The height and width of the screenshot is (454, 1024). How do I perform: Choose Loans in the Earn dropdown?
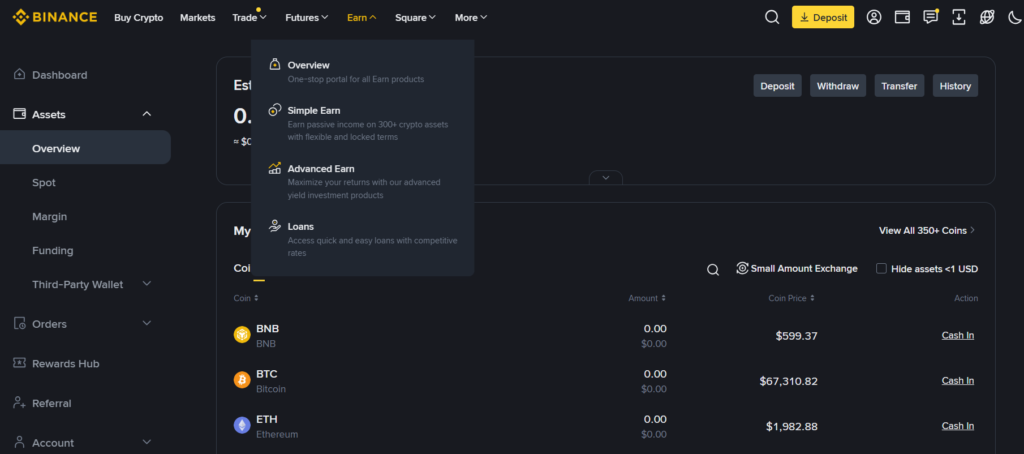300,226
